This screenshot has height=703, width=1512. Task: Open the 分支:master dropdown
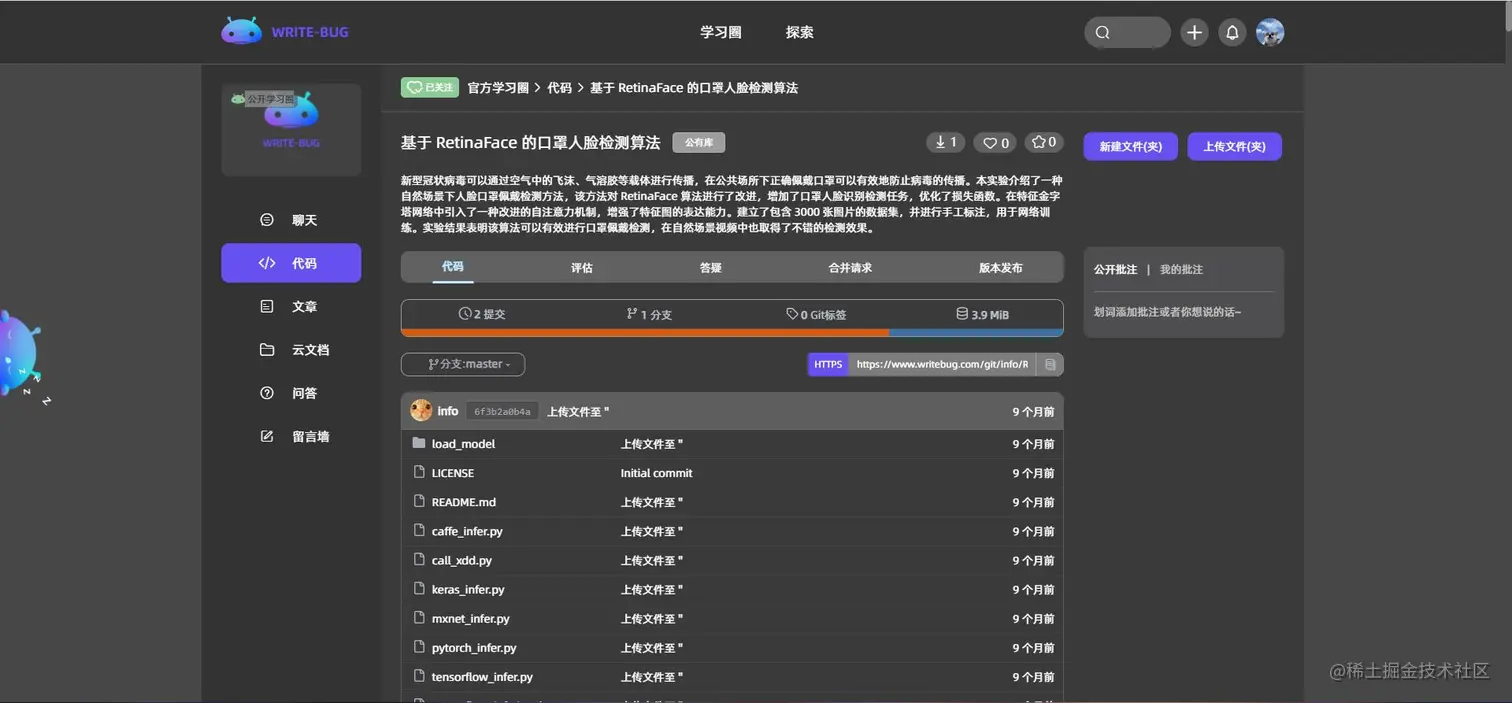click(x=463, y=364)
